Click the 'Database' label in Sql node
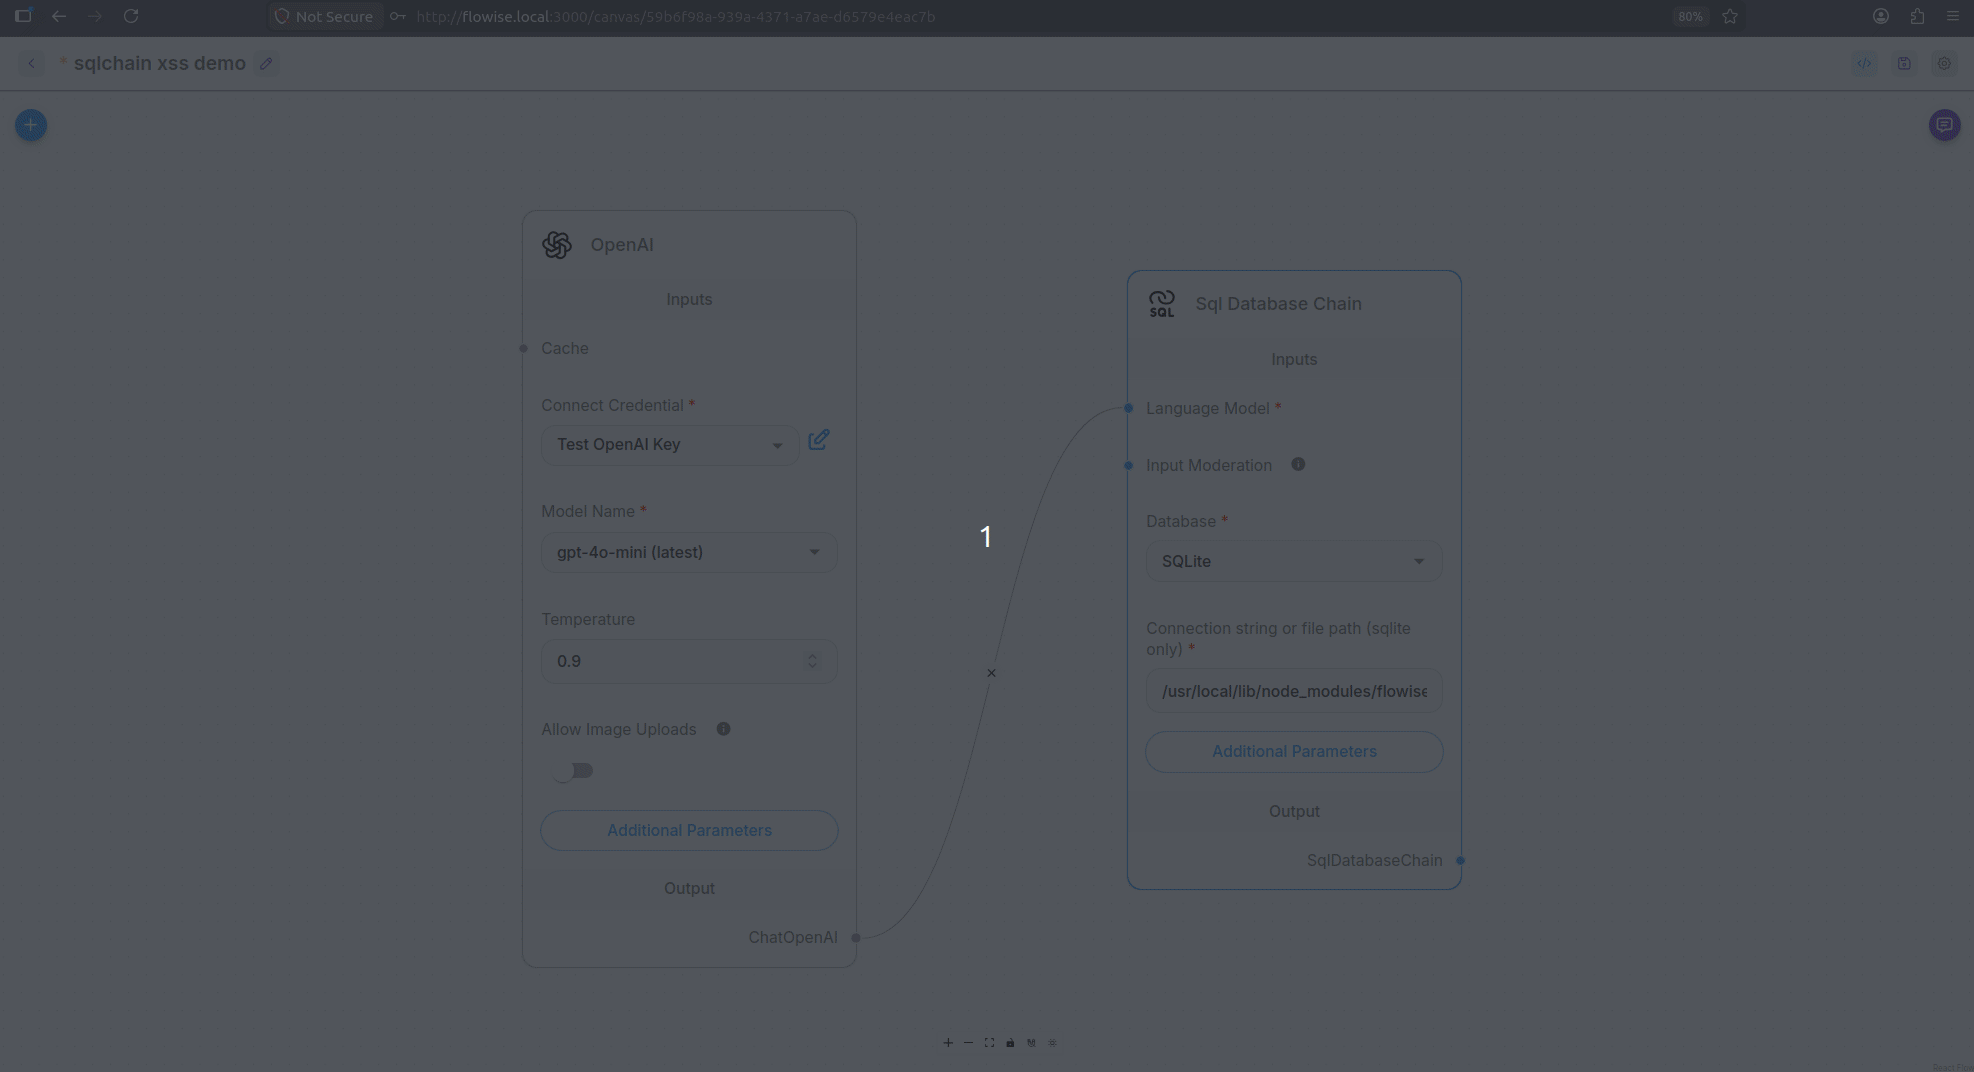The height and width of the screenshot is (1072, 1974). pos(1181,521)
